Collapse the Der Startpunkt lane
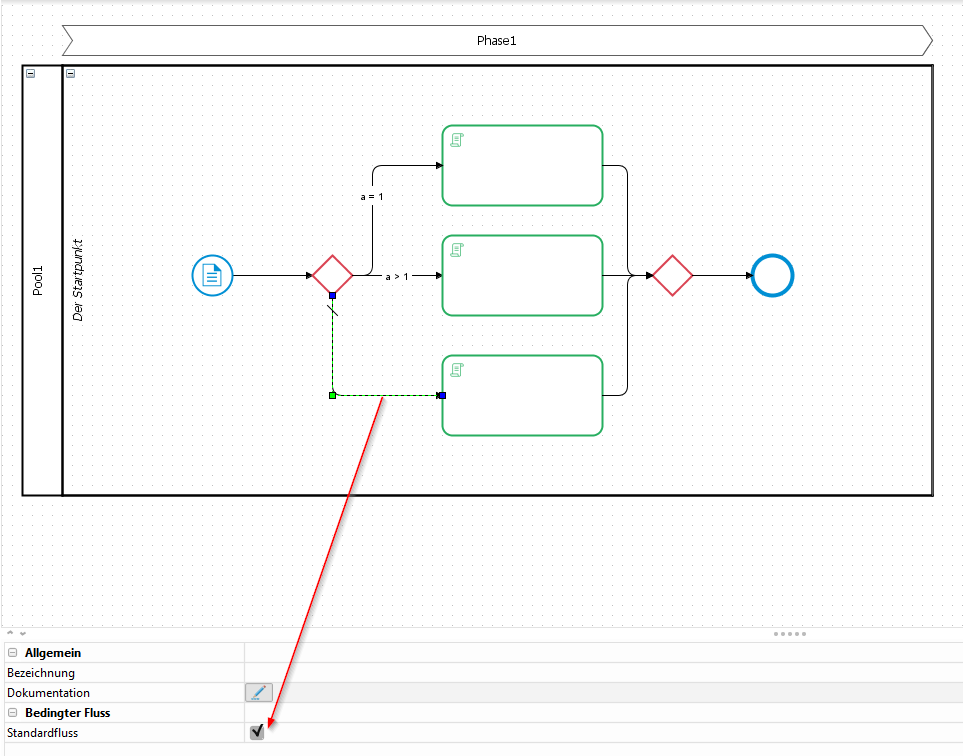The image size is (963, 756). tap(70, 73)
